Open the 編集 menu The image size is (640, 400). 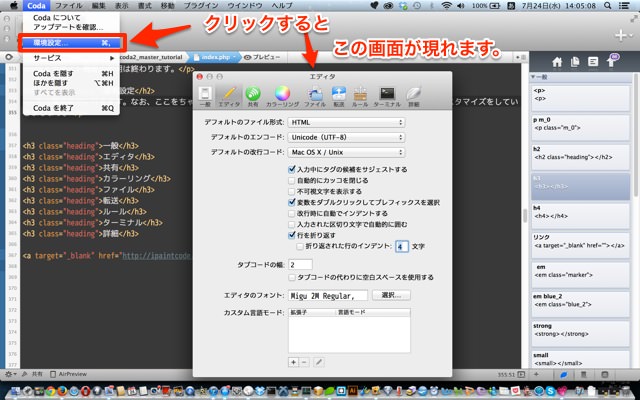(x=98, y=6)
